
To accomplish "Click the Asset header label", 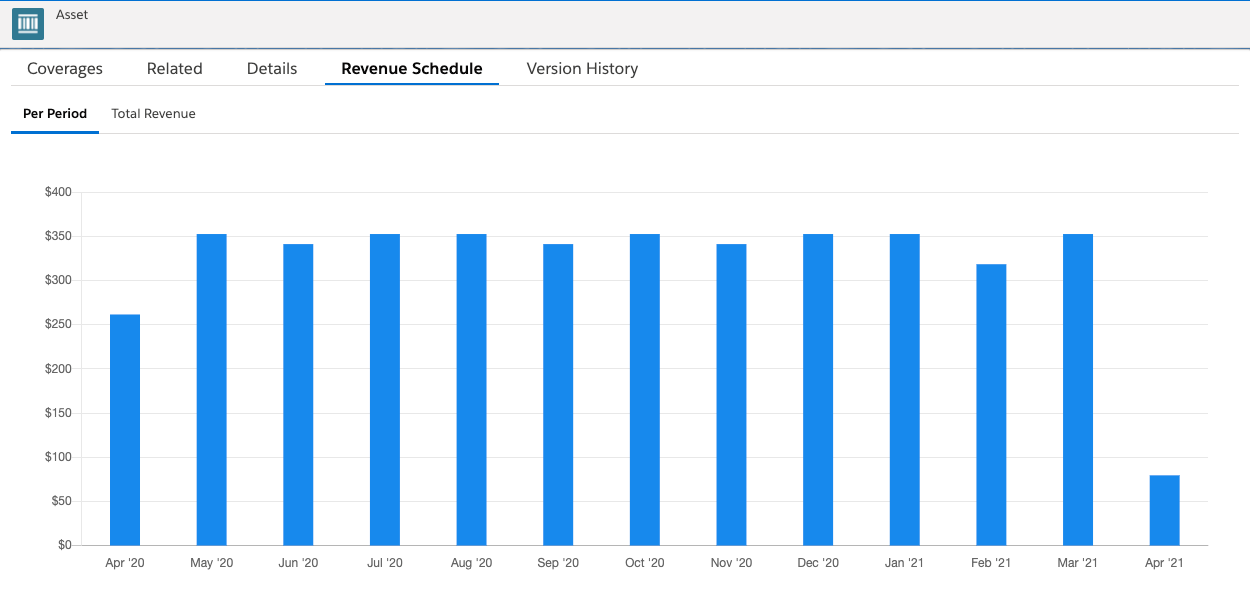I will point(72,15).
